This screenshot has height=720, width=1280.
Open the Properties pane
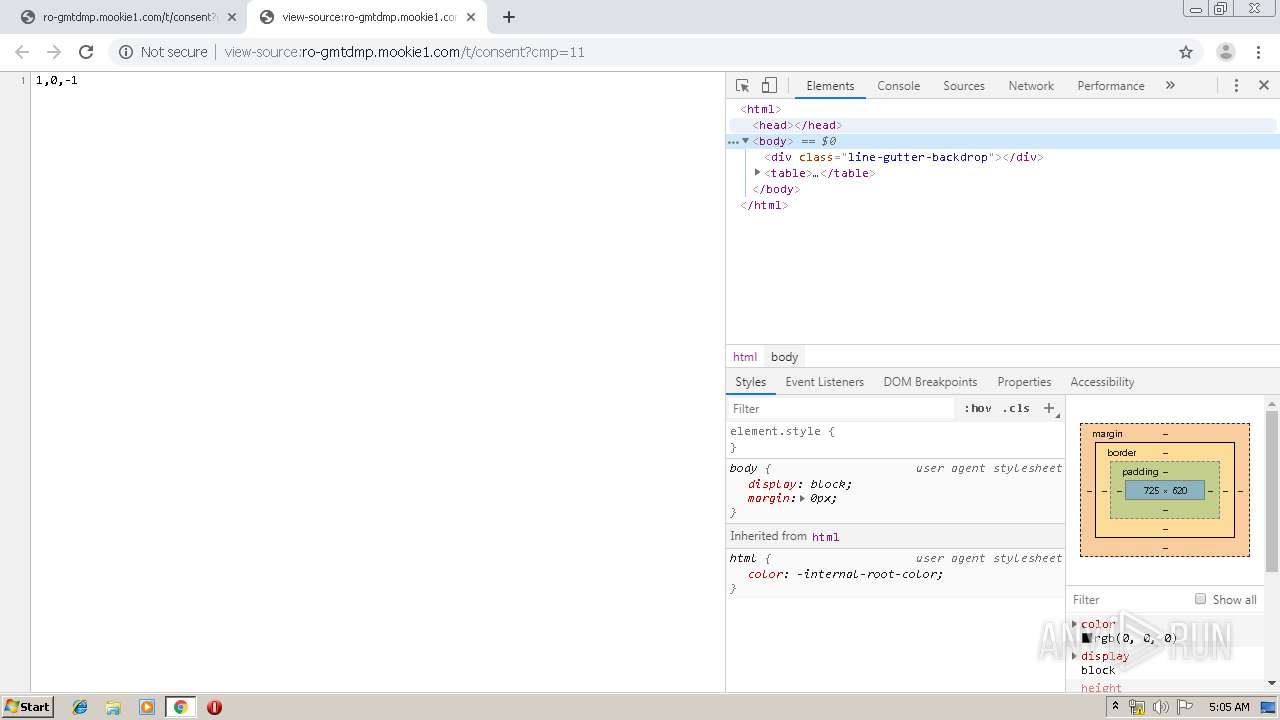[1024, 382]
